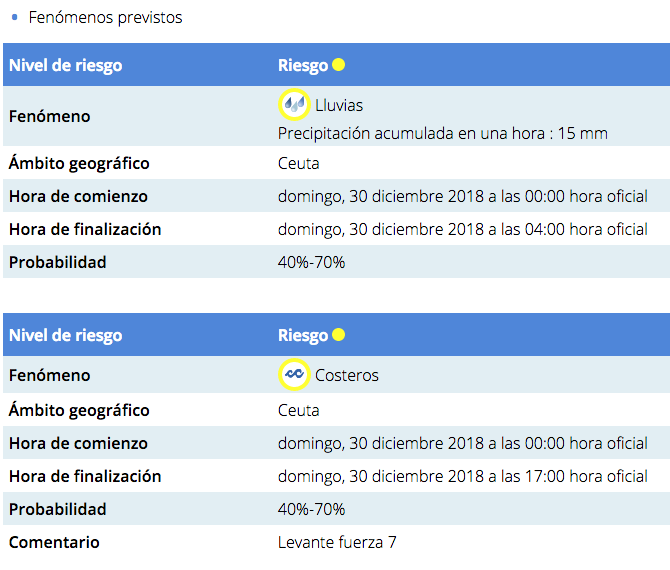The width and height of the screenshot is (670, 570).
Task: Click yellow risk dot in coastal table header
Action: (339, 335)
